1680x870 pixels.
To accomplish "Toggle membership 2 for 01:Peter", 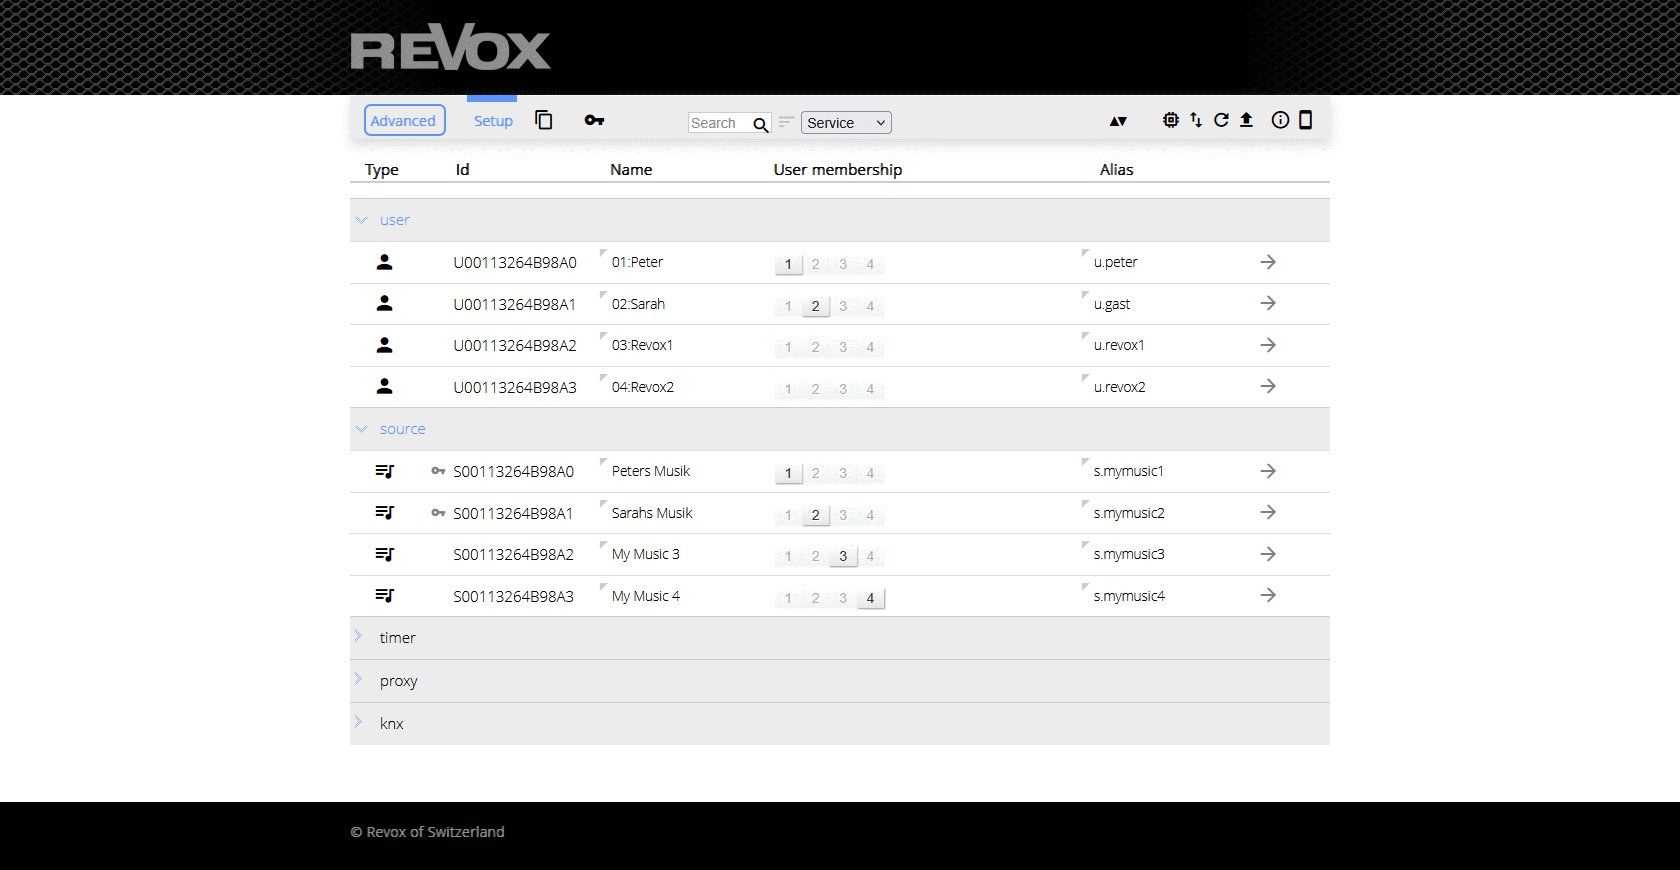I will [x=816, y=264].
